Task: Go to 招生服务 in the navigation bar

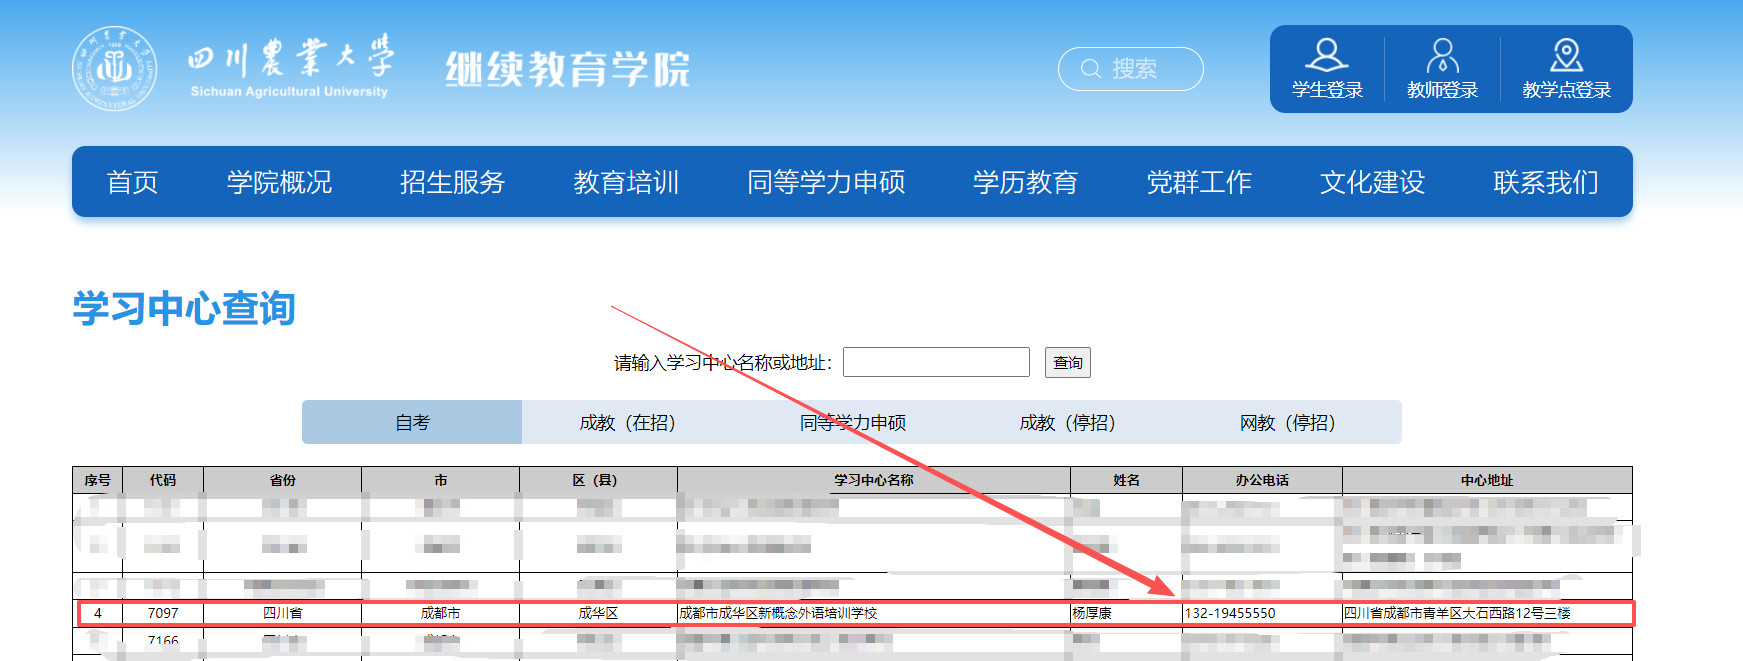Action: (x=452, y=182)
